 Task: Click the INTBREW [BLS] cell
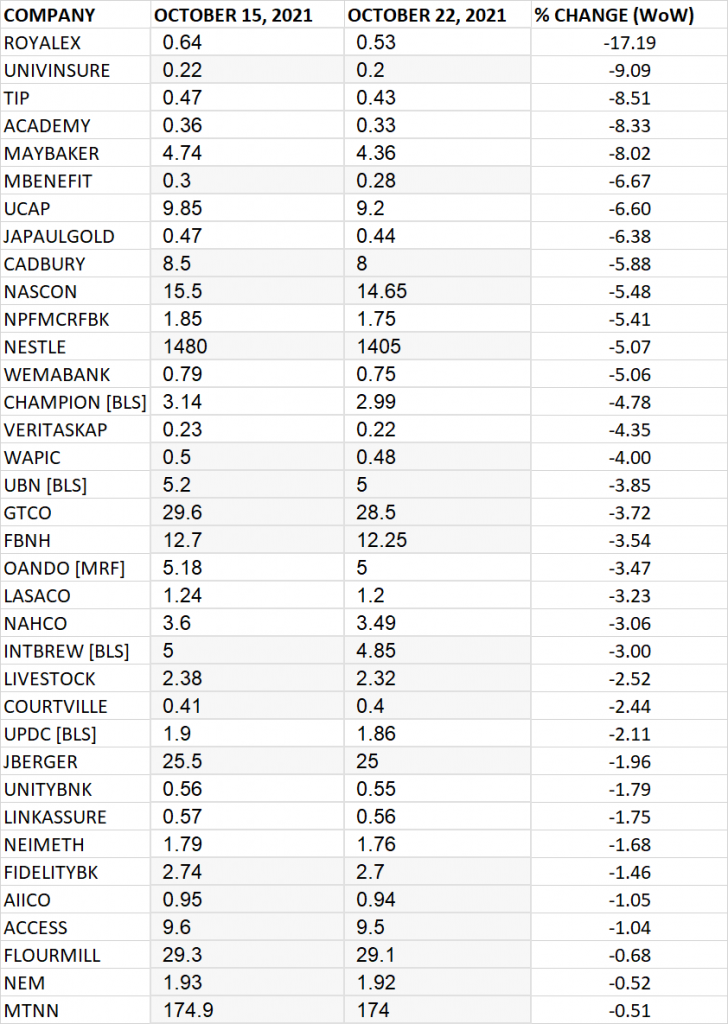(x=75, y=650)
